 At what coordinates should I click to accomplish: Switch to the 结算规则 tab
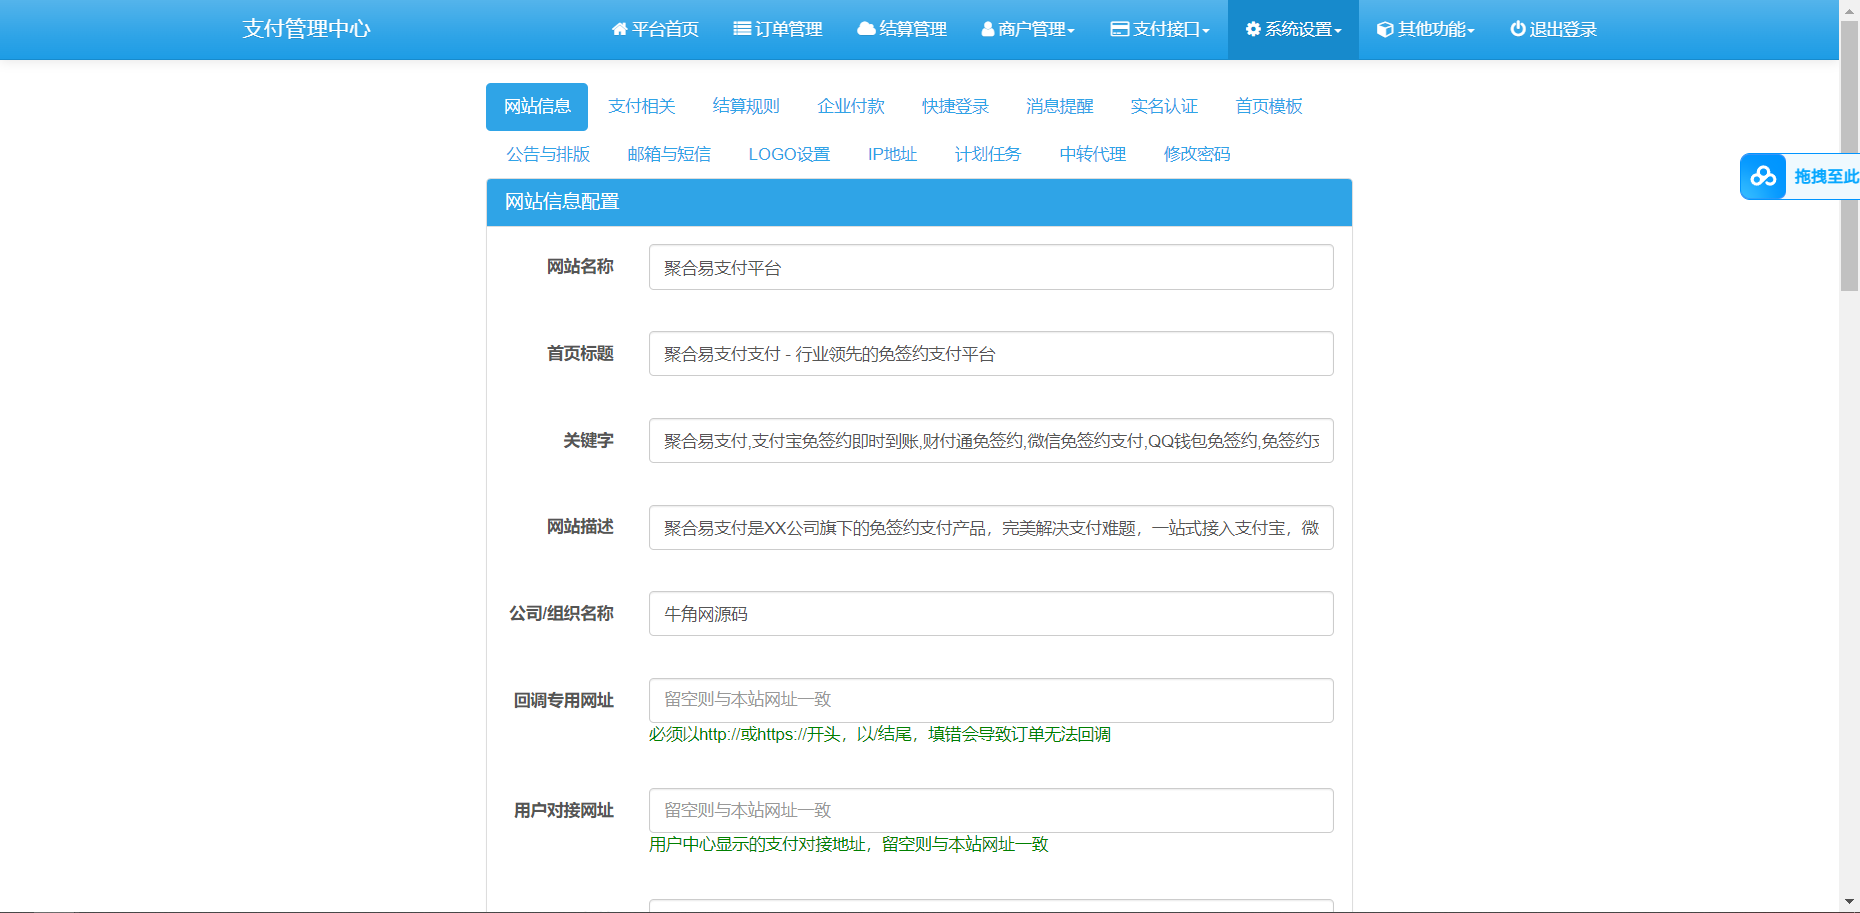(x=746, y=106)
